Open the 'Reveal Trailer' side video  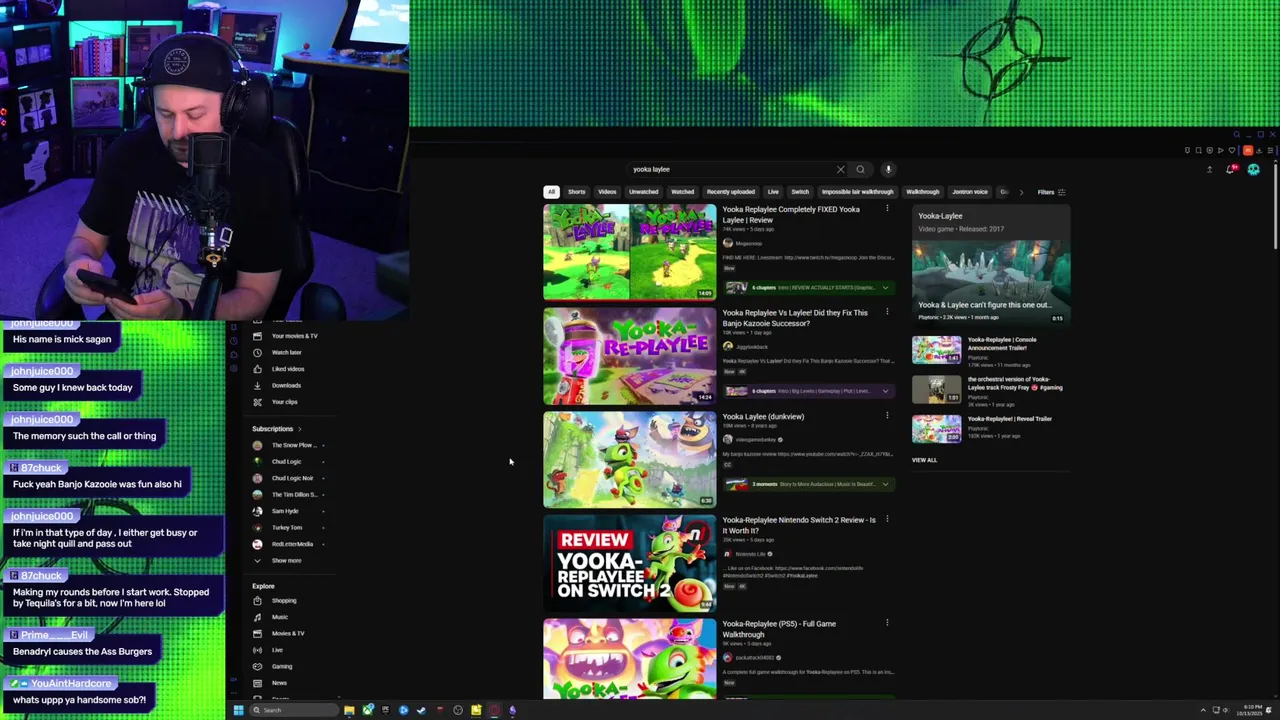pos(1010,419)
